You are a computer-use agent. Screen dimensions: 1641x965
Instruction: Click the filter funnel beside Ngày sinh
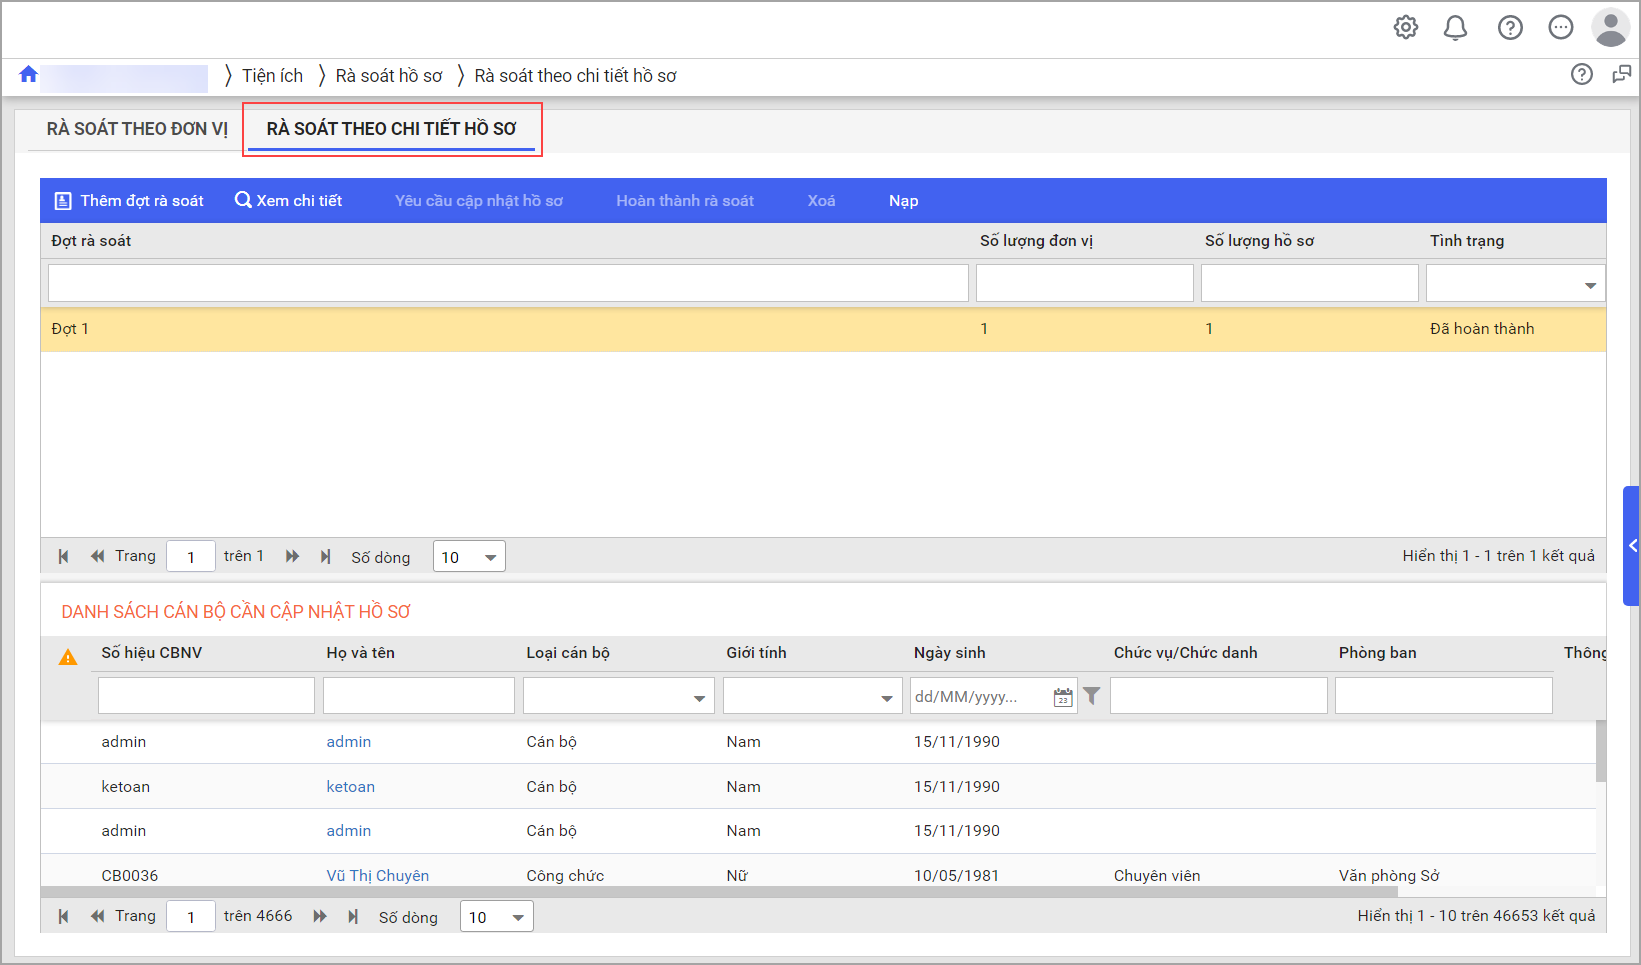(x=1092, y=696)
